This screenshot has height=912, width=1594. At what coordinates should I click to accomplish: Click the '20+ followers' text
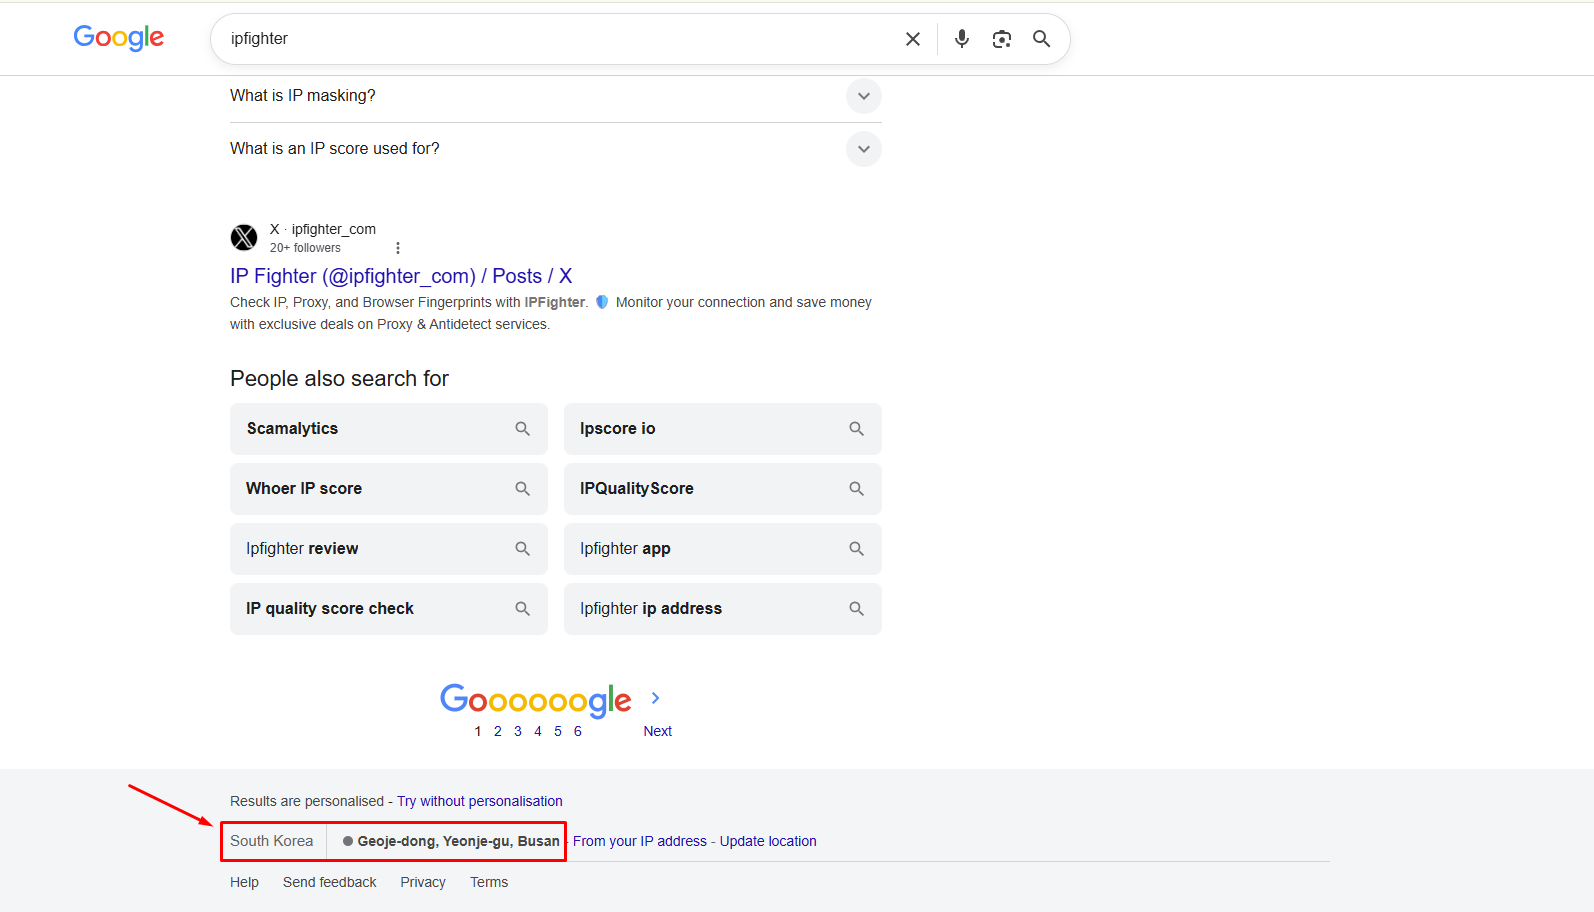pos(305,248)
